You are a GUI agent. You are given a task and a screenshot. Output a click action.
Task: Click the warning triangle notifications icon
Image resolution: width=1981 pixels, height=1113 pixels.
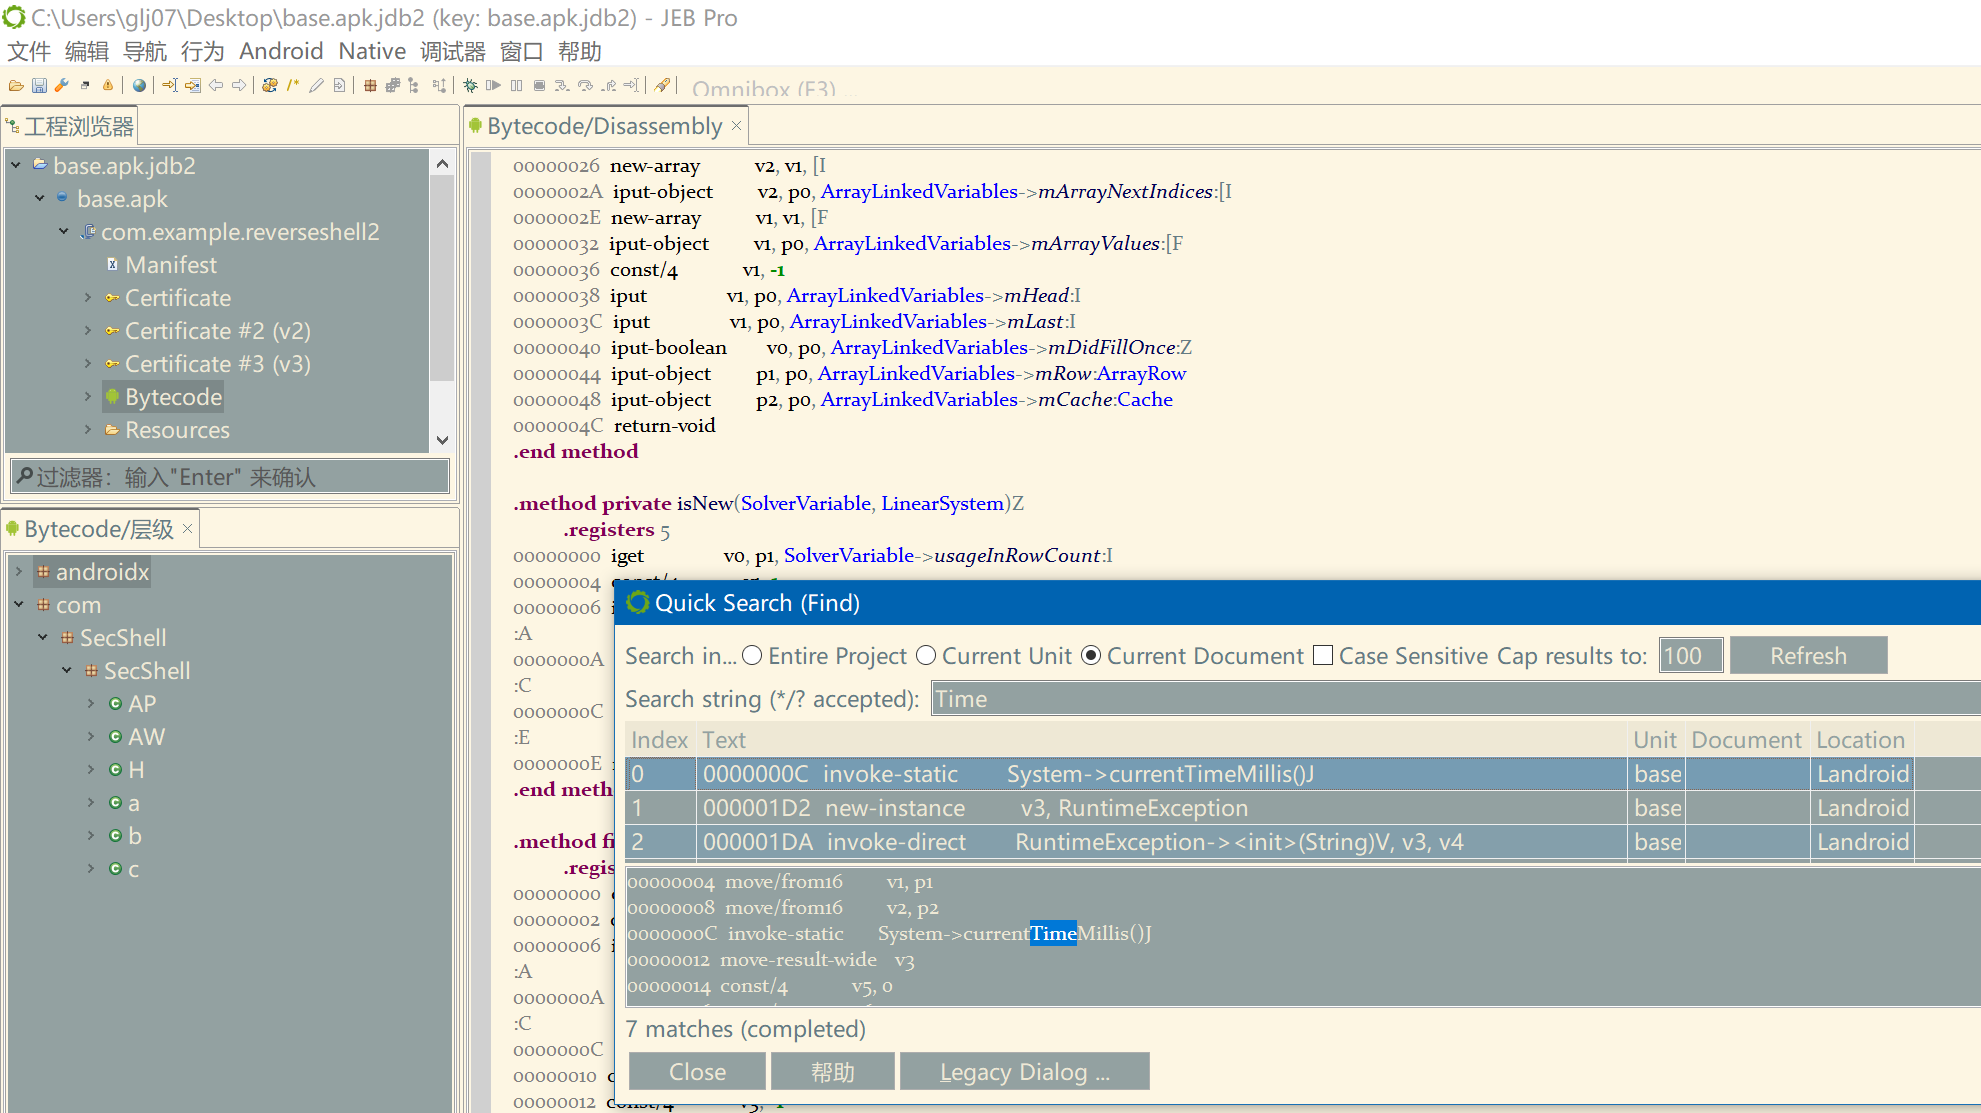(x=108, y=85)
